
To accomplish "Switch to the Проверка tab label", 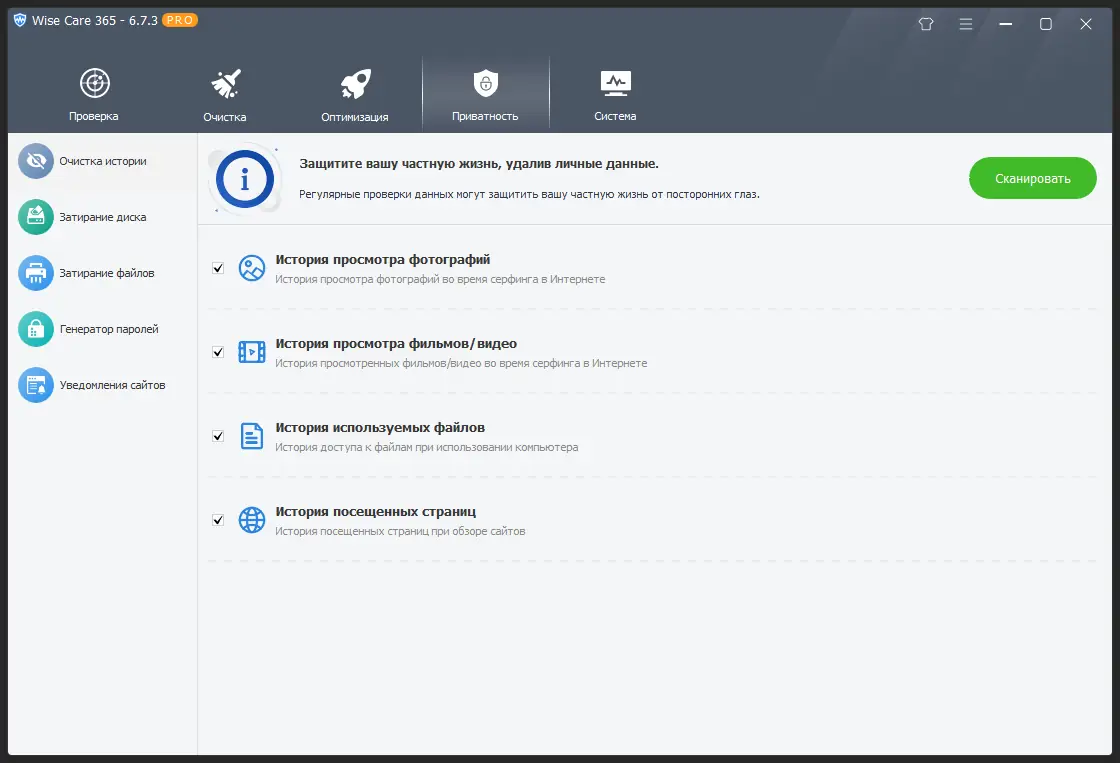I will [94, 116].
